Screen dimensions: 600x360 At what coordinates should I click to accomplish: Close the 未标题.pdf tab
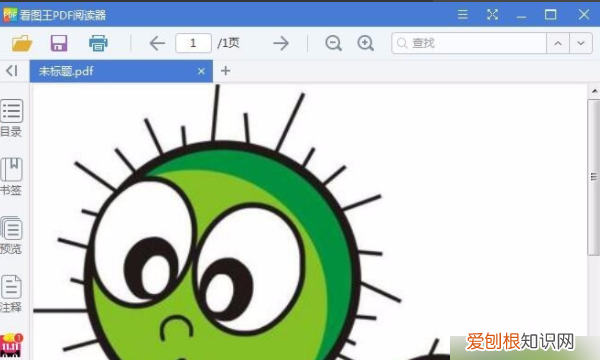[201, 71]
